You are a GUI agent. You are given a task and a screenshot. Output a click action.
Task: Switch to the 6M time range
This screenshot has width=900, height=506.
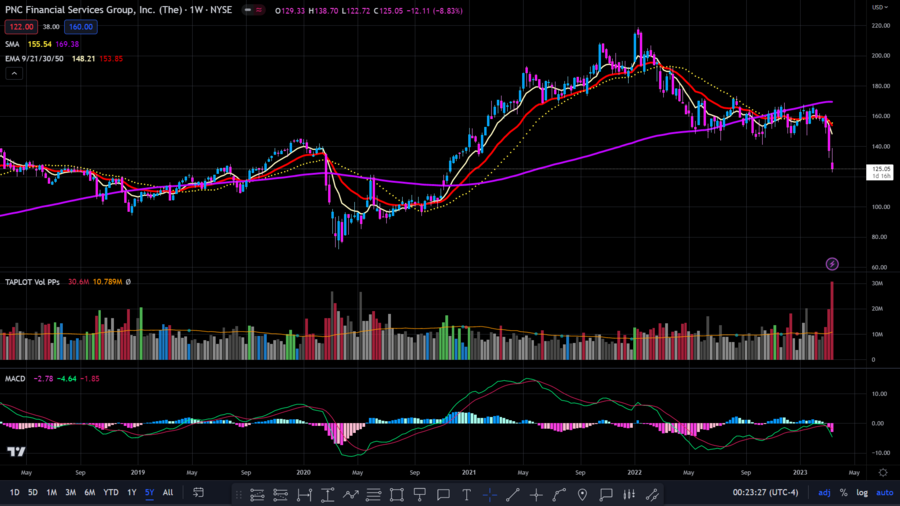(x=90, y=492)
